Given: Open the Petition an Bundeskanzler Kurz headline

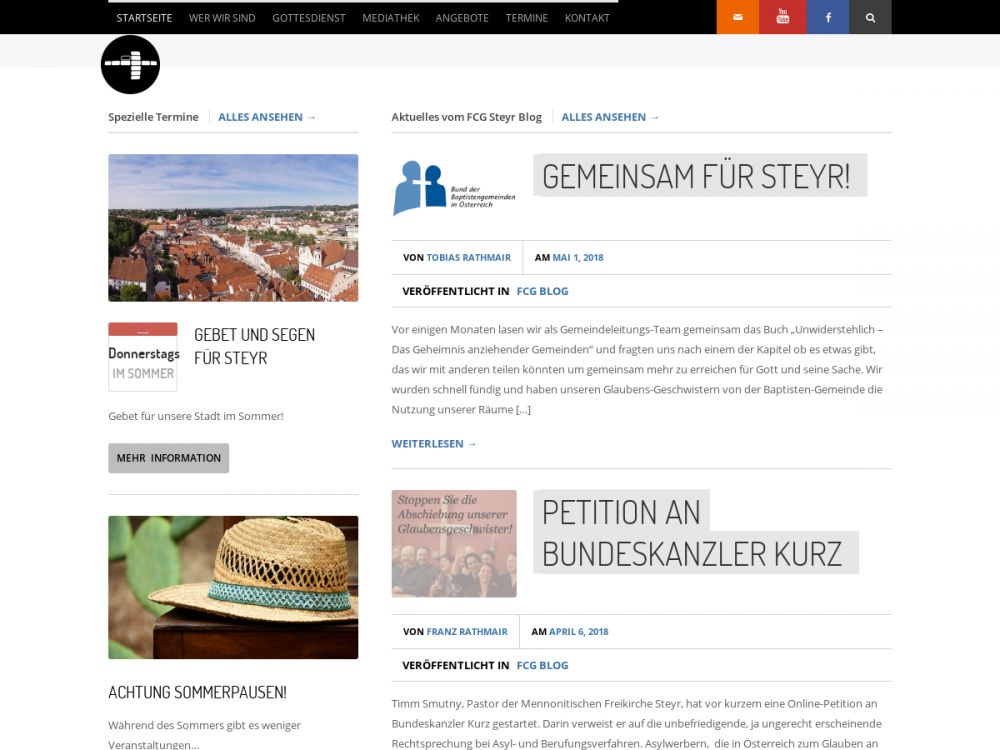Looking at the screenshot, I should tap(692, 532).
